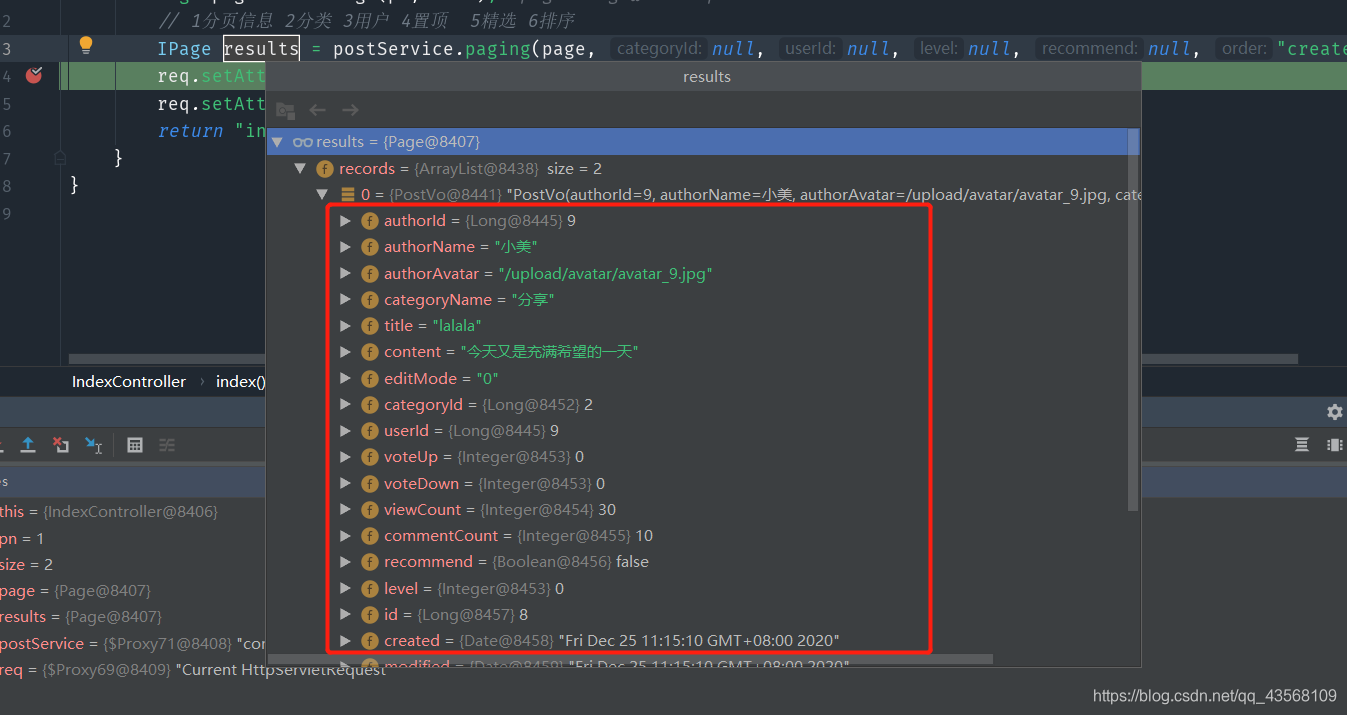The height and width of the screenshot is (715, 1347).
Task: Expand the authorAvatar field
Action: point(345,274)
